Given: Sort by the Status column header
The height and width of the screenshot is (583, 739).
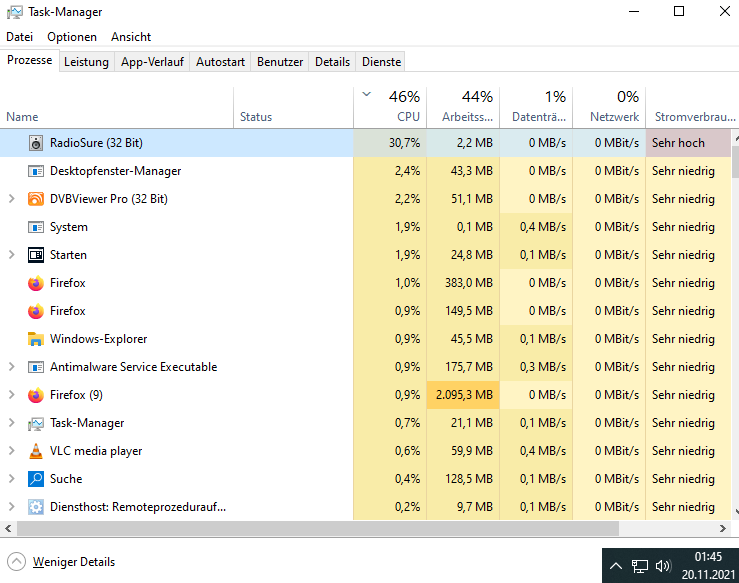Looking at the screenshot, I should point(294,107).
